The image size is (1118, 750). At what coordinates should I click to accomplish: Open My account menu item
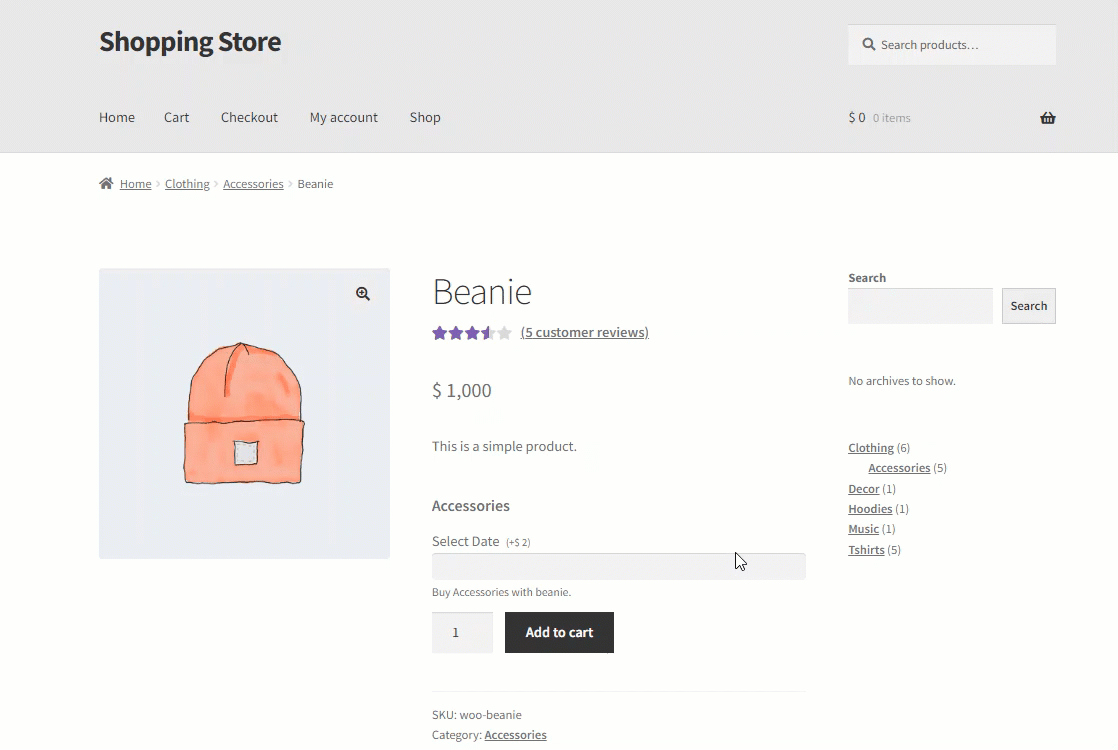click(x=344, y=118)
